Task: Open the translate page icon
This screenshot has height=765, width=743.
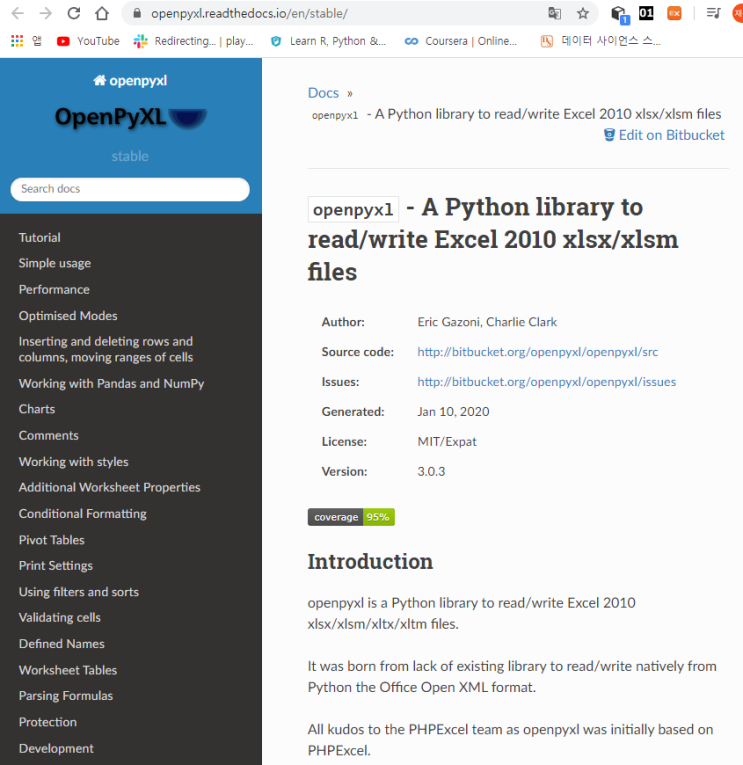Action: (554, 13)
